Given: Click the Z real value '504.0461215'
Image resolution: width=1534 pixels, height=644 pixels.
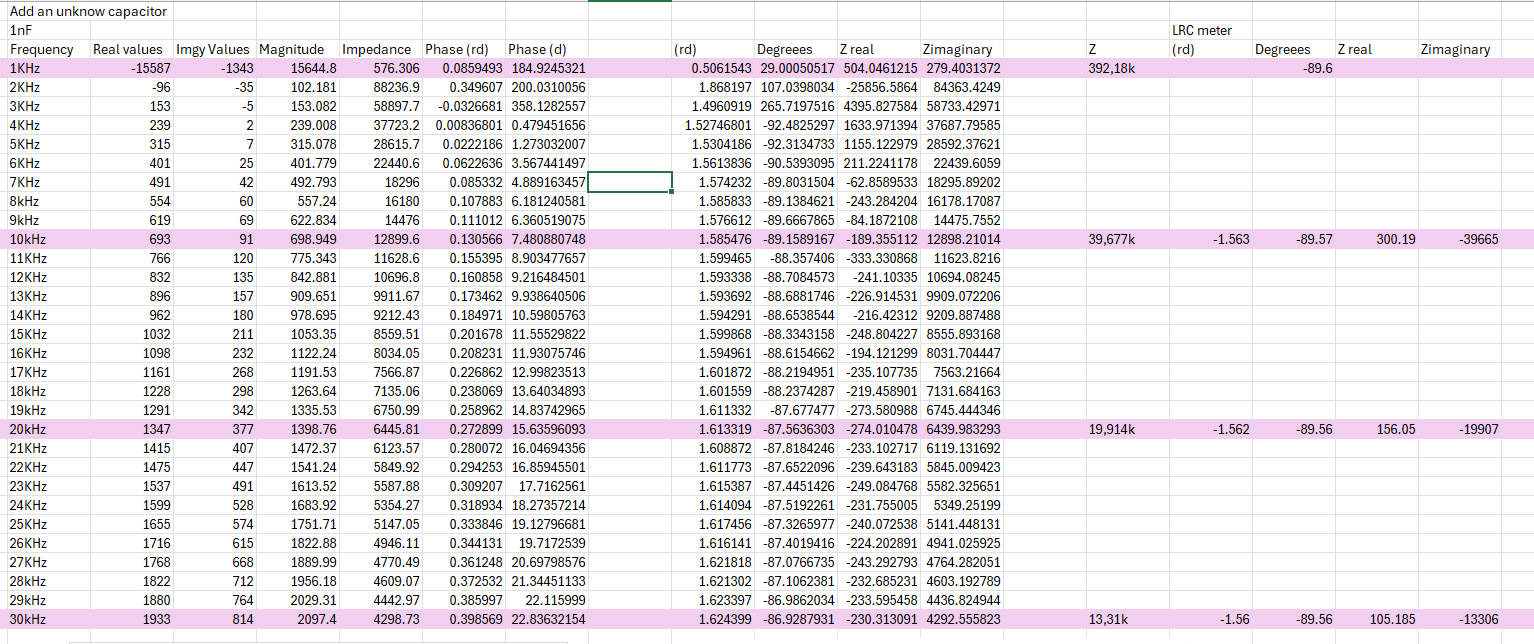Looking at the screenshot, I should click(x=878, y=68).
